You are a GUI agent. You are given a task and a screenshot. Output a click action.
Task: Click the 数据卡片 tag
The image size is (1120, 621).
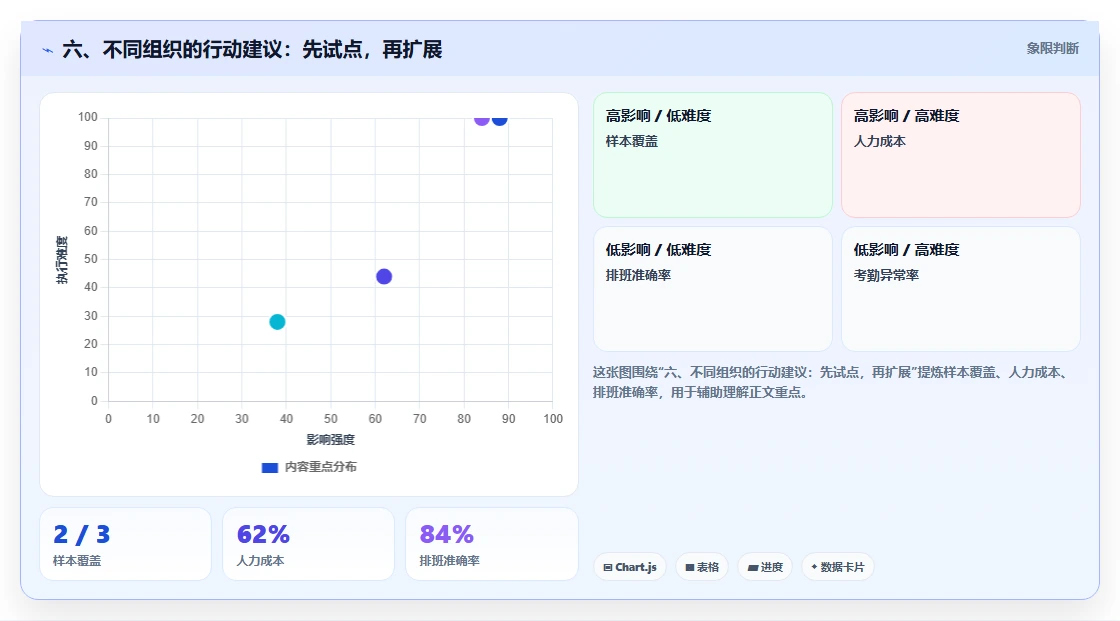click(837, 567)
